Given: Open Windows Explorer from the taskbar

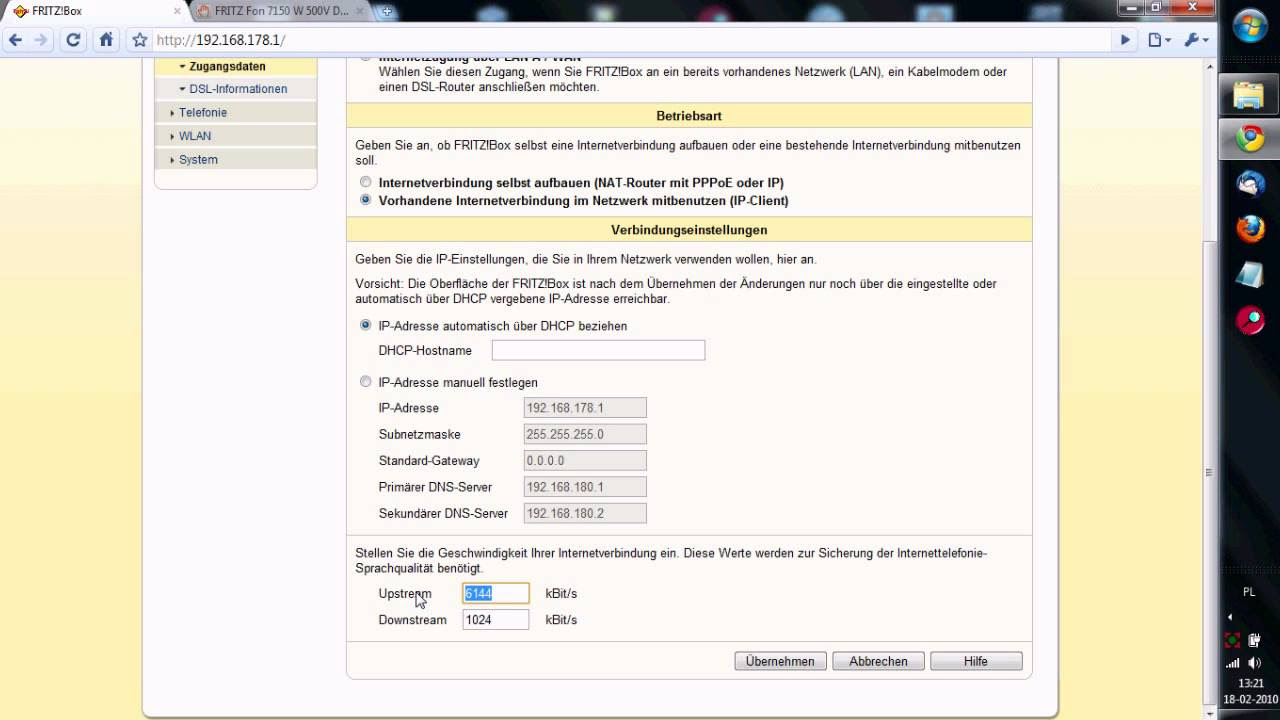Looking at the screenshot, I should tap(1250, 95).
